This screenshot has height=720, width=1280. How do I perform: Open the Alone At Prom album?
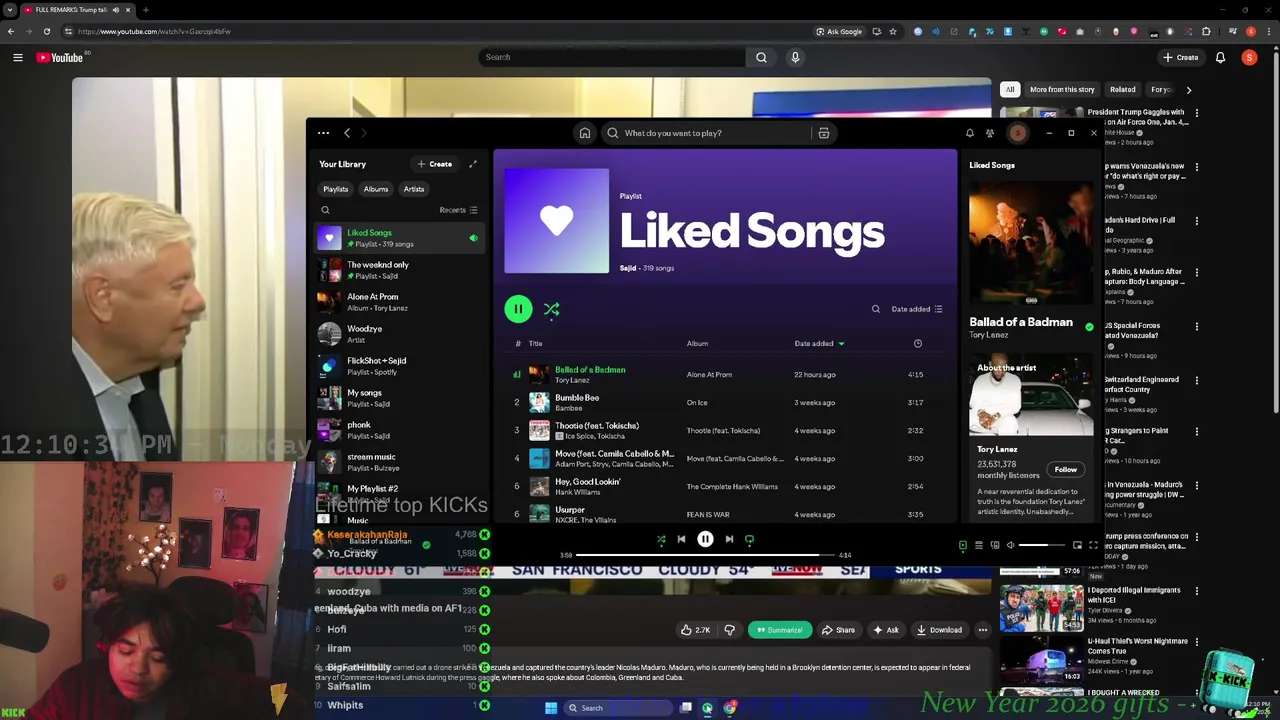[400, 302]
